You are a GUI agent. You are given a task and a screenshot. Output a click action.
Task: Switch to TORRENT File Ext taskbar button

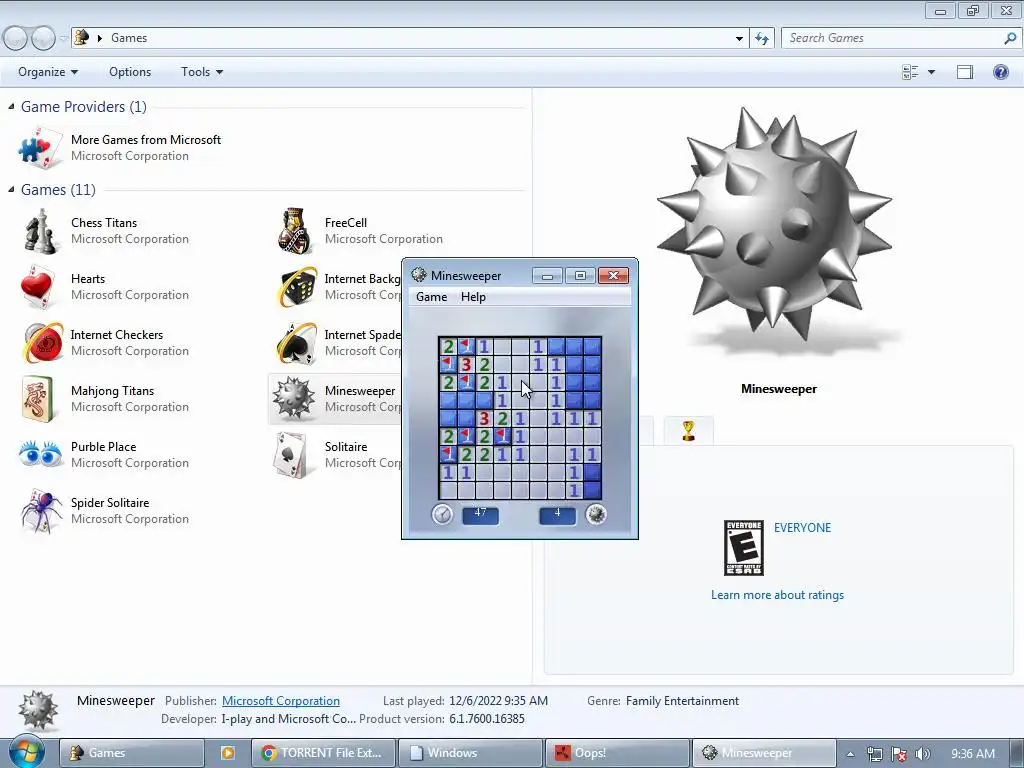click(323, 753)
